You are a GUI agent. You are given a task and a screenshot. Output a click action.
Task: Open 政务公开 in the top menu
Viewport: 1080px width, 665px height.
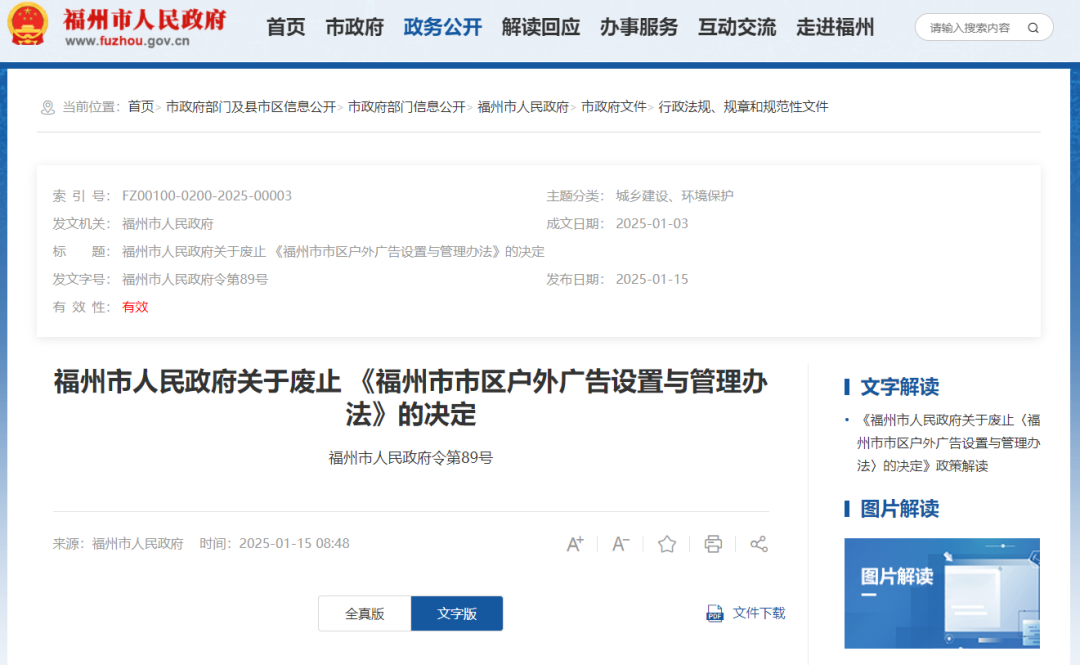[x=442, y=27]
